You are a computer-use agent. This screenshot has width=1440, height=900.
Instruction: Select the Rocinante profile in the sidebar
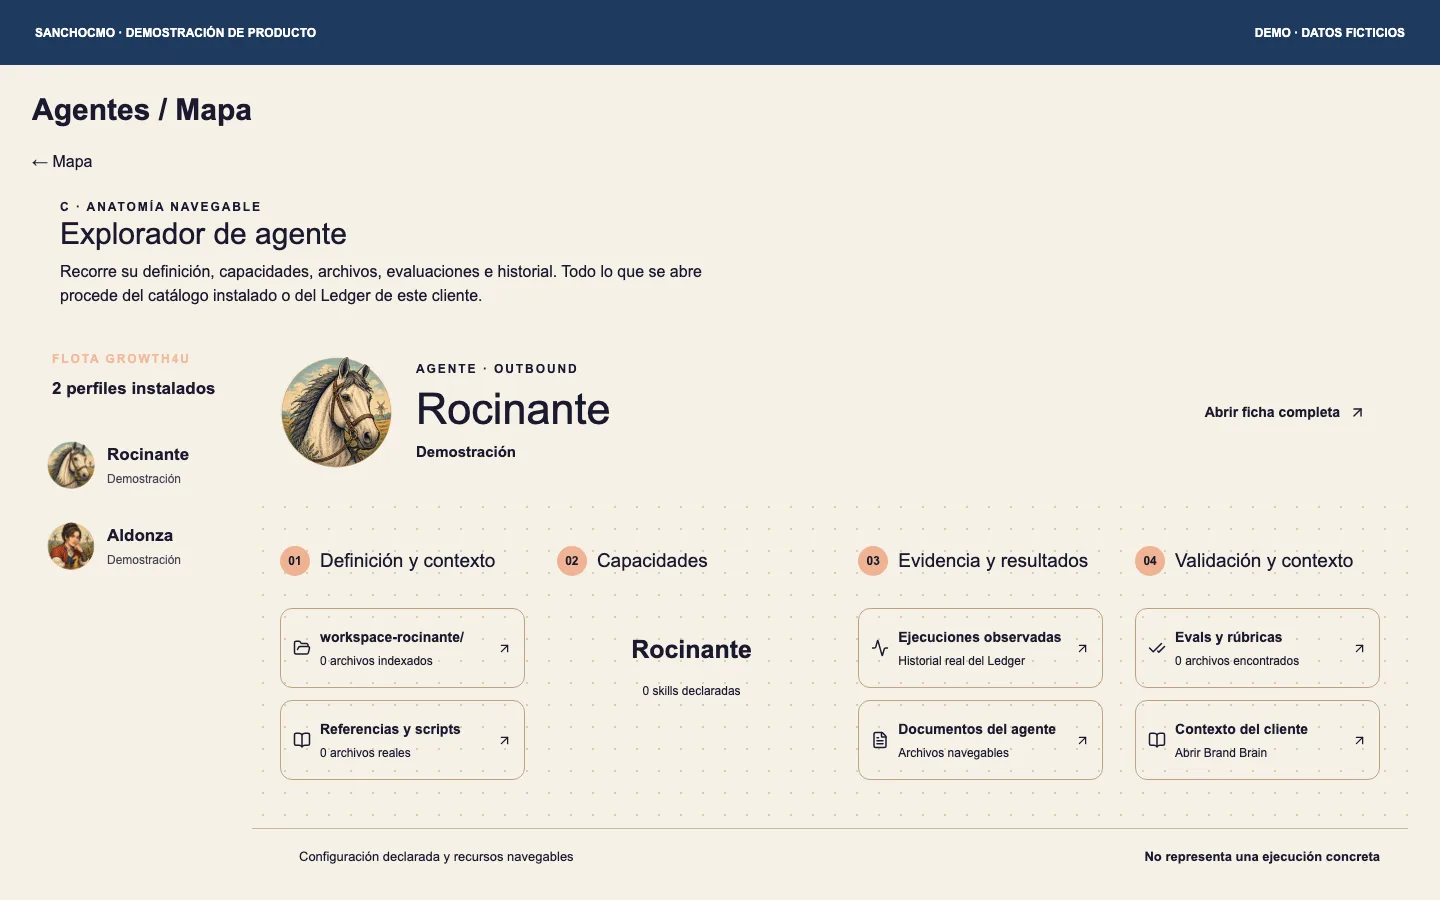[132, 465]
